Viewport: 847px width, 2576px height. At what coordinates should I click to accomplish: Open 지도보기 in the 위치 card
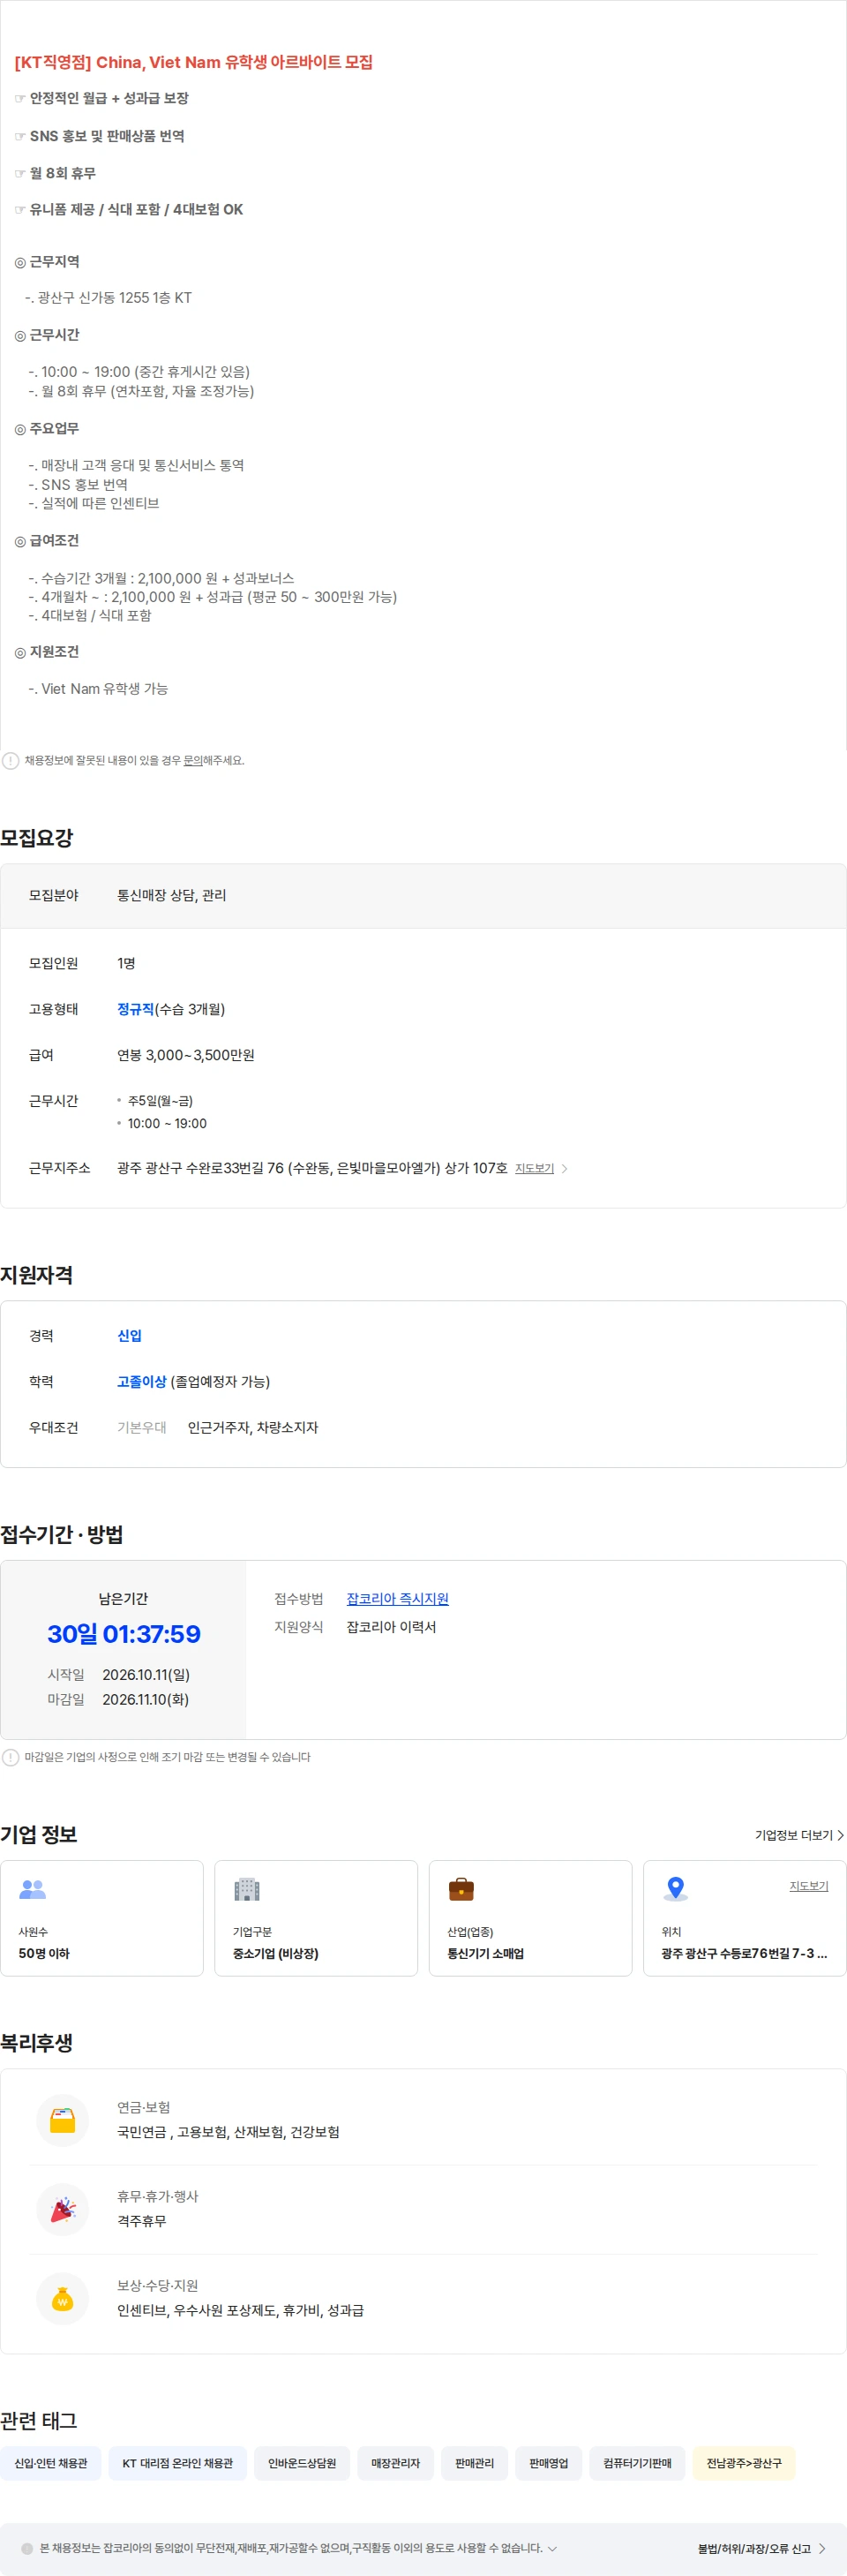point(808,1886)
